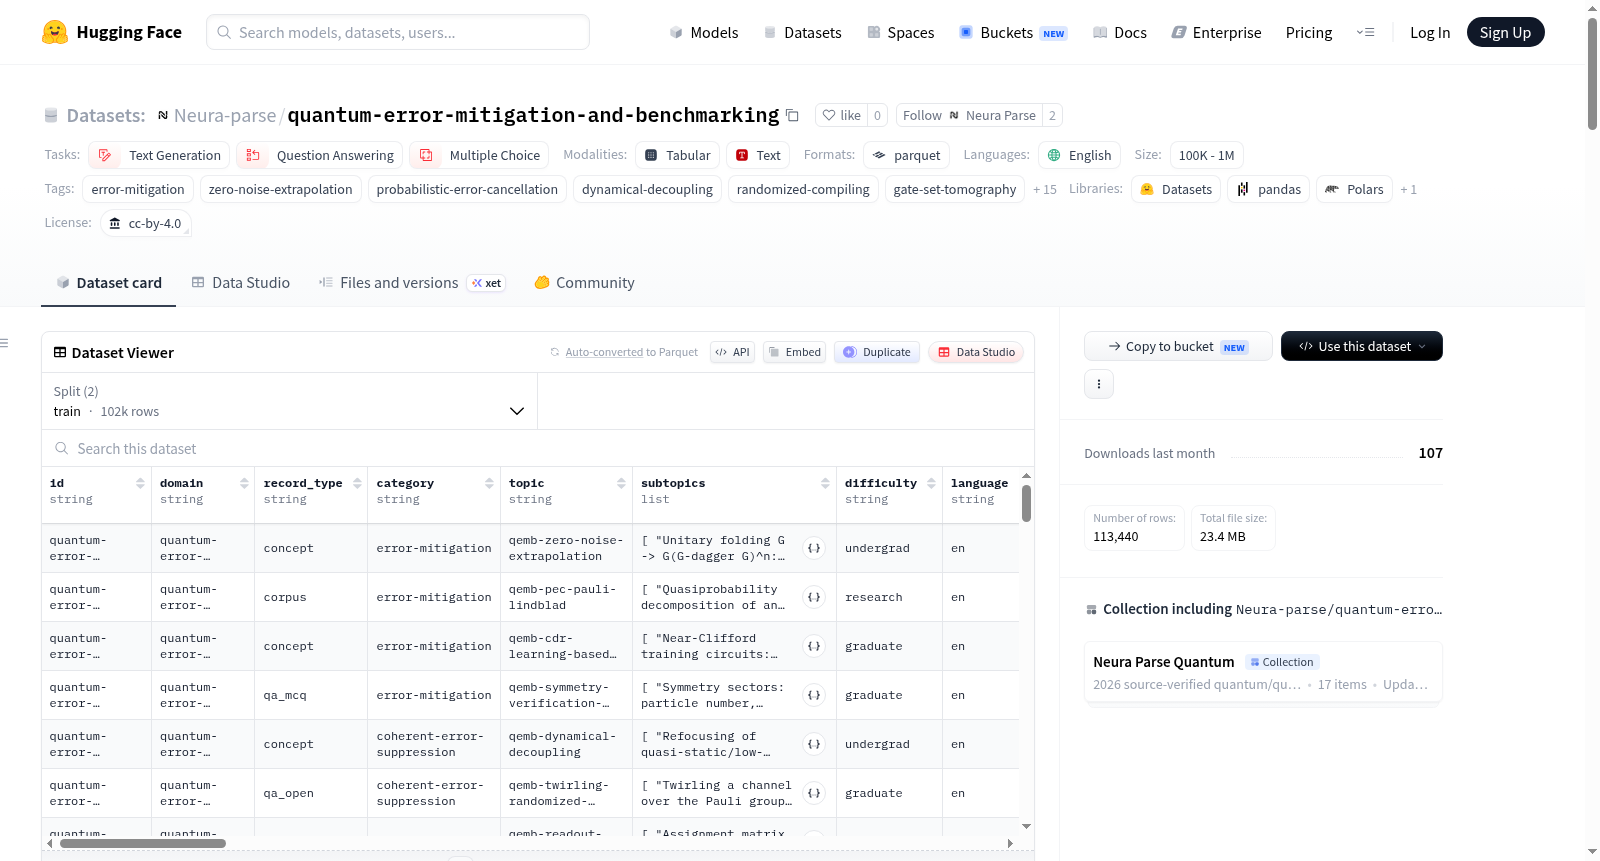1600x861 pixels.
Task: Open the three-dot more options button
Action: coord(1099,384)
